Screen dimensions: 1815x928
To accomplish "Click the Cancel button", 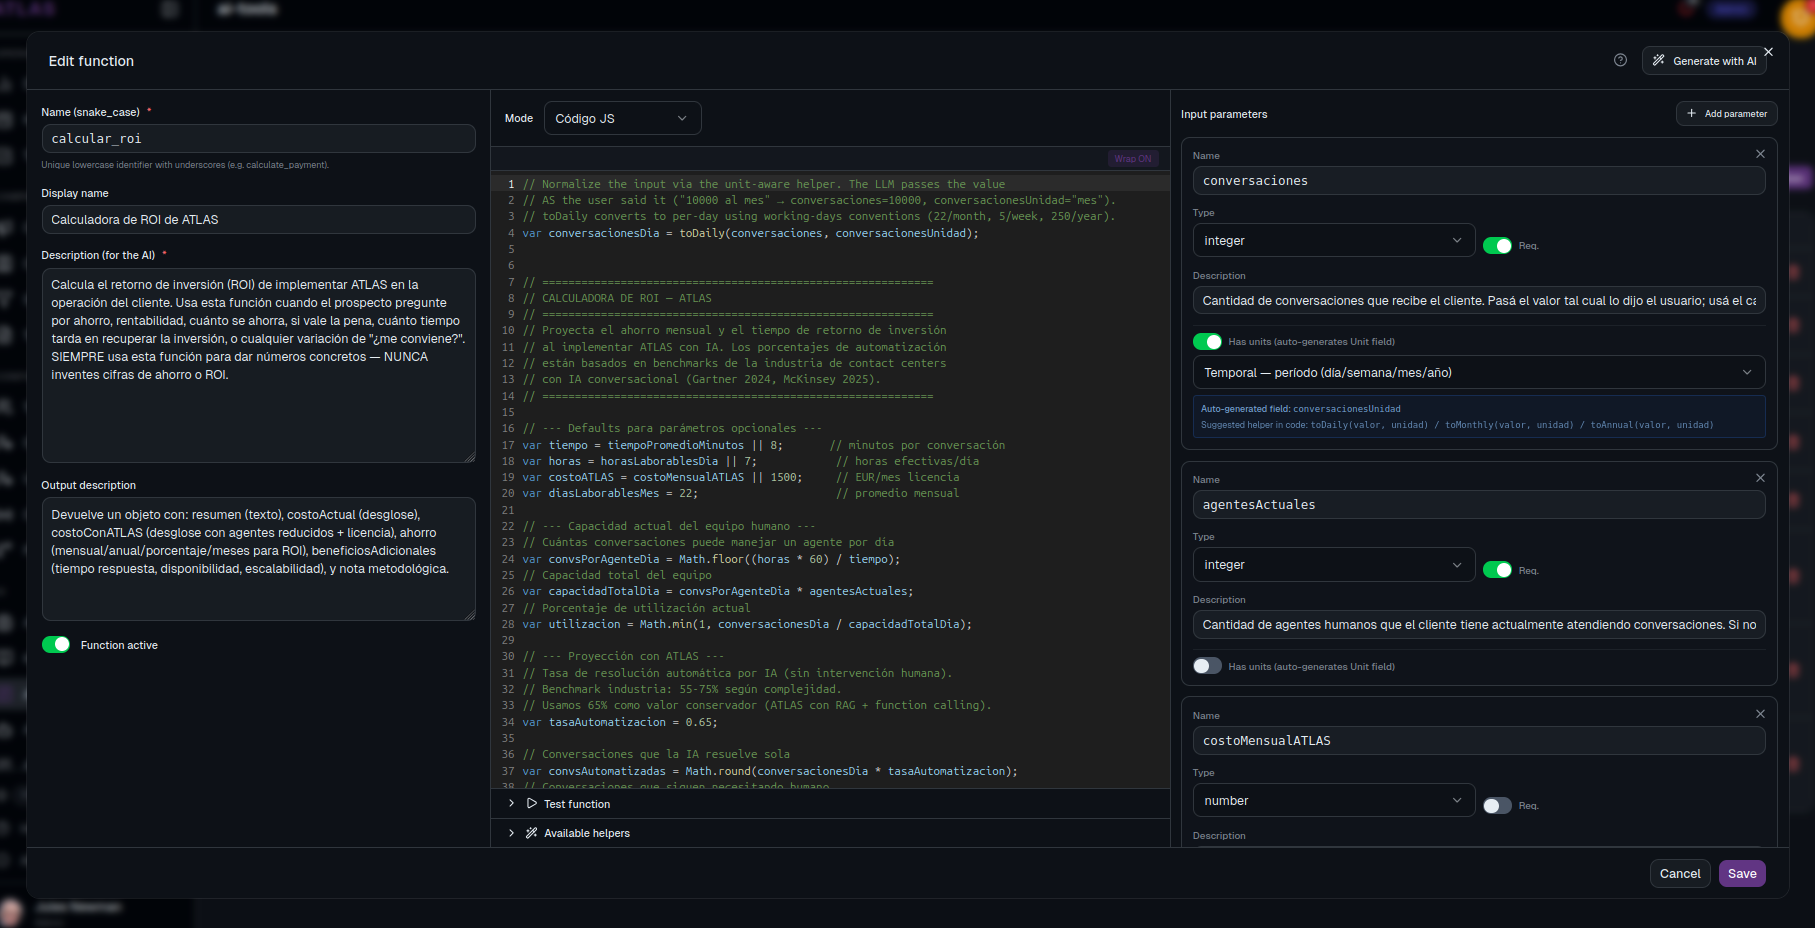I will coord(1680,874).
